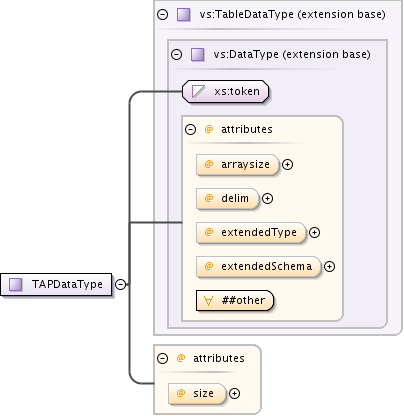The image size is (404, 416).
Task: Click the @ icon on delim
Action: (x=209, y=198)
